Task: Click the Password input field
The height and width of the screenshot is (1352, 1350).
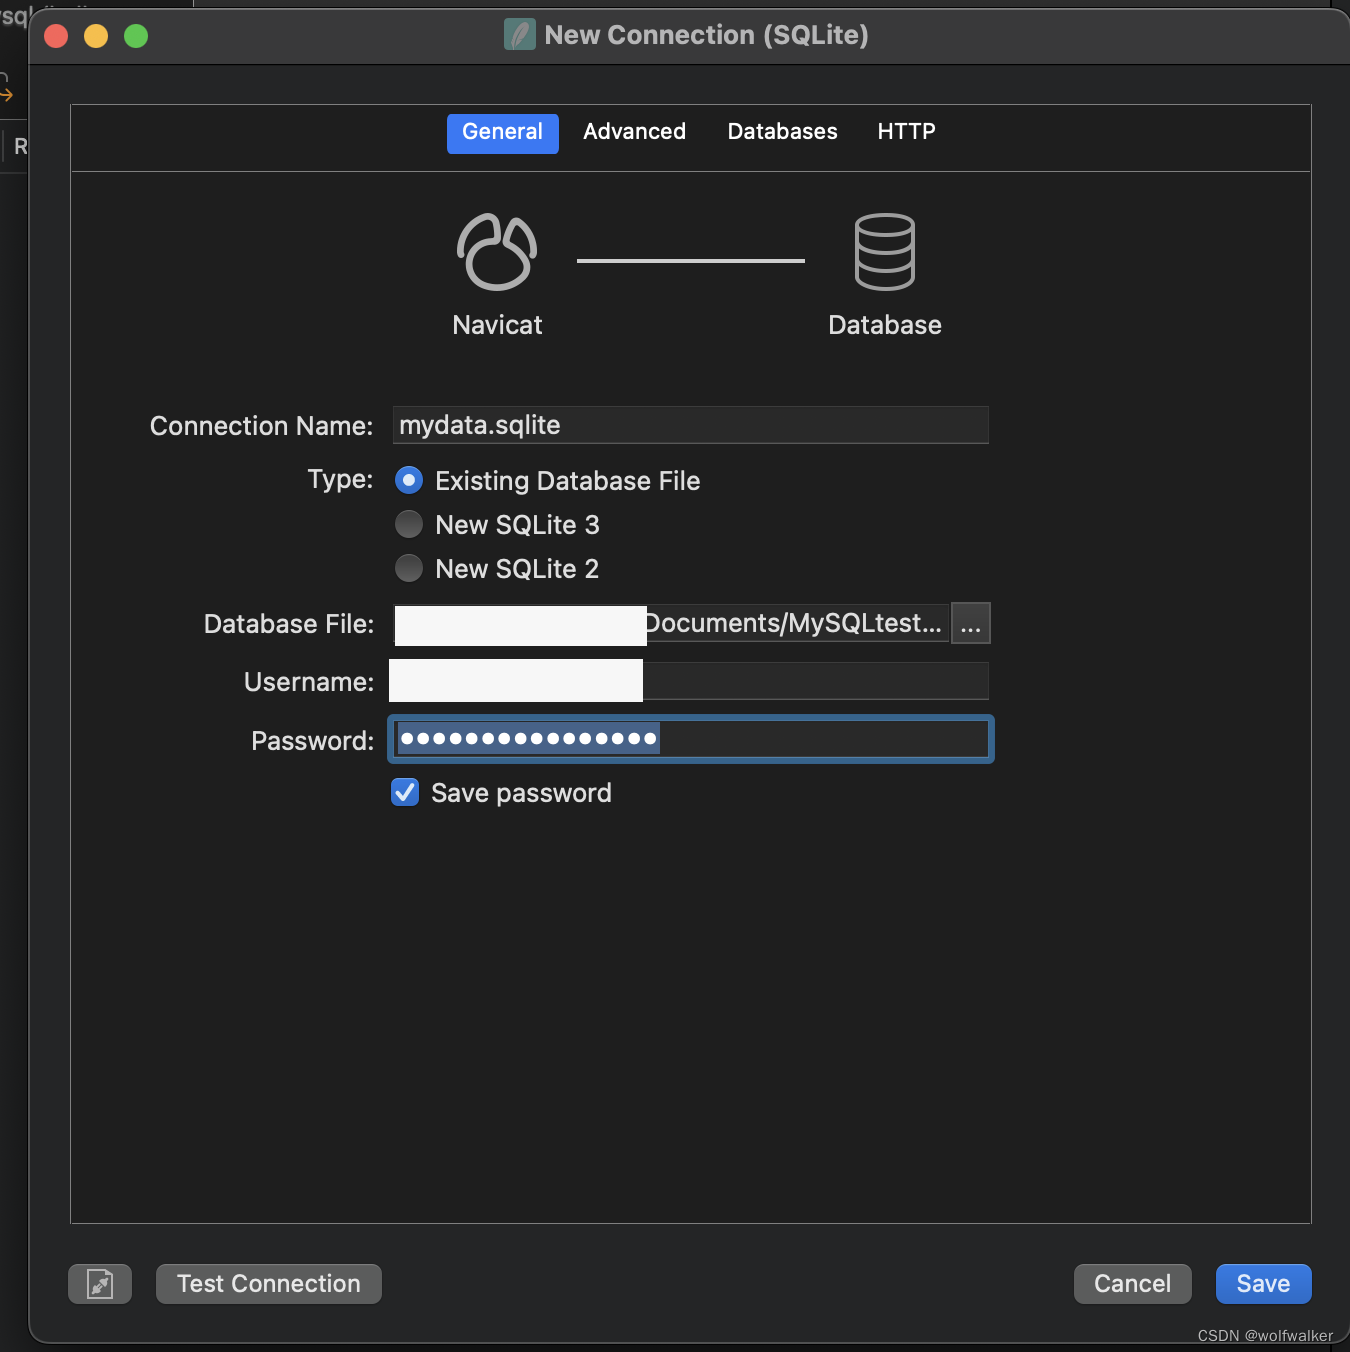Action: (x=691, y=739)
